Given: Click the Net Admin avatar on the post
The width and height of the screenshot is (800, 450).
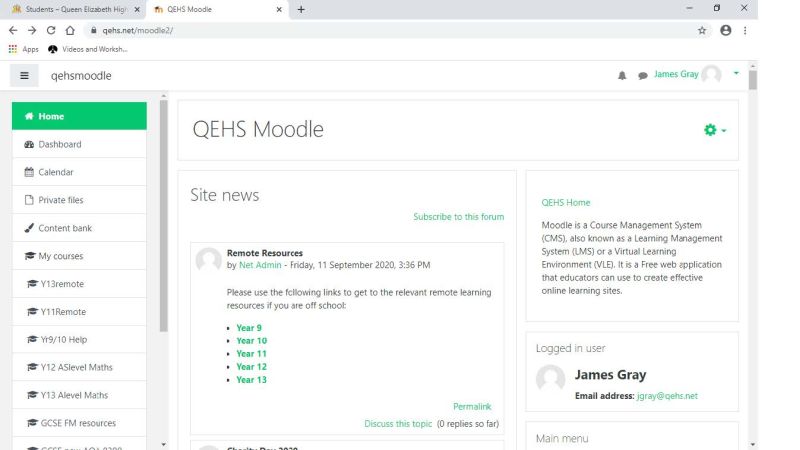Looking at the screenshot, I should click(208, 260).
